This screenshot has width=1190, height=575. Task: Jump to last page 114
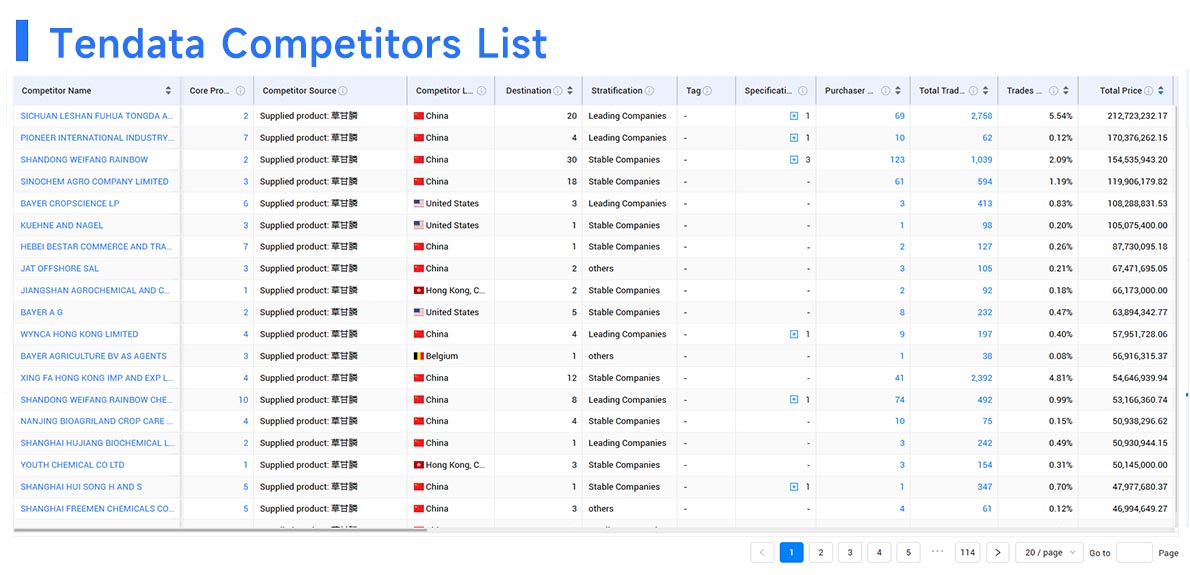pyautogui.click(x=967, y=552)
